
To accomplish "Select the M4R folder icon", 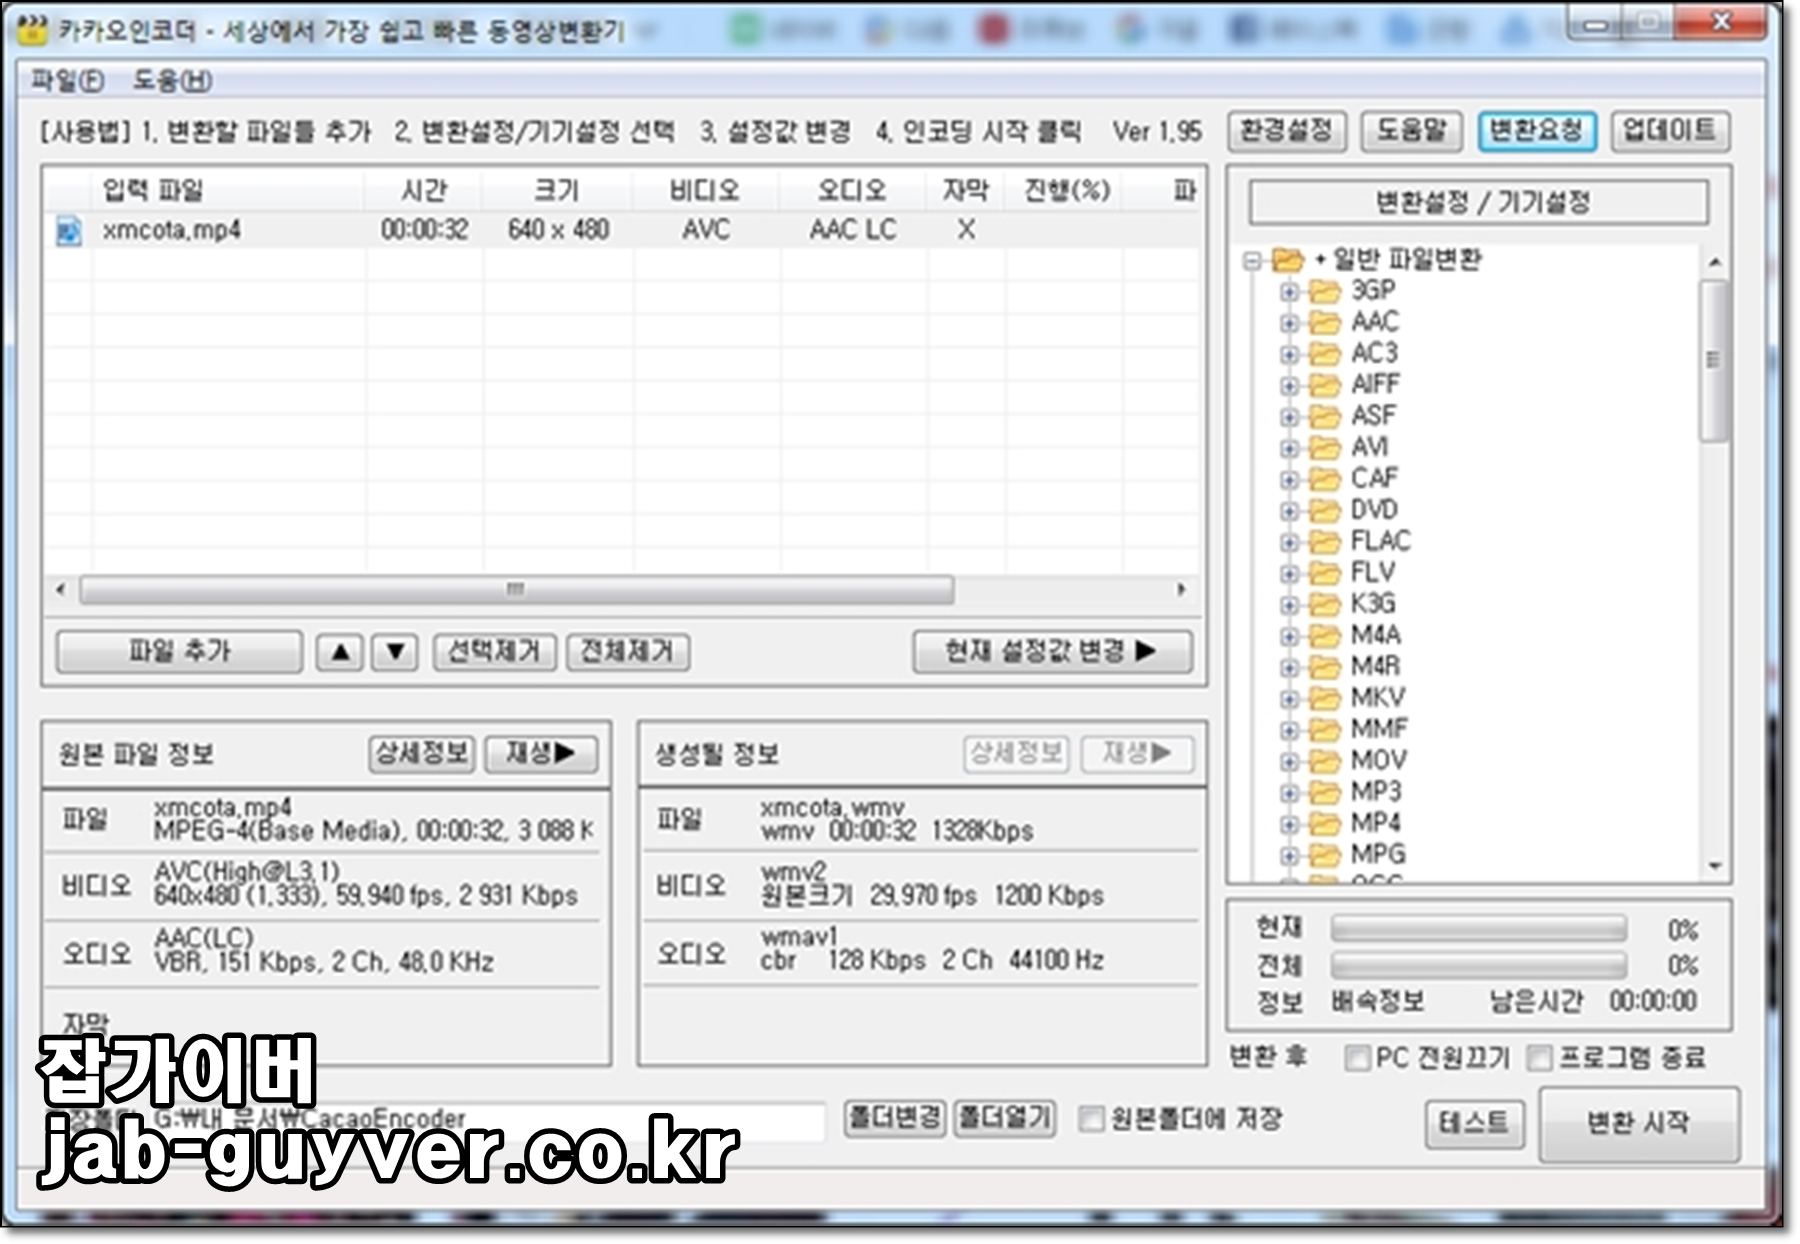I will pyautogui.click(x=1324, y=667).
